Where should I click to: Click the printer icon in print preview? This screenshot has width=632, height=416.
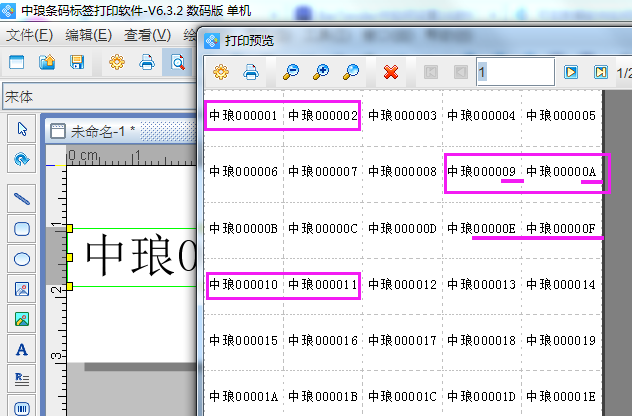(251, 73)
